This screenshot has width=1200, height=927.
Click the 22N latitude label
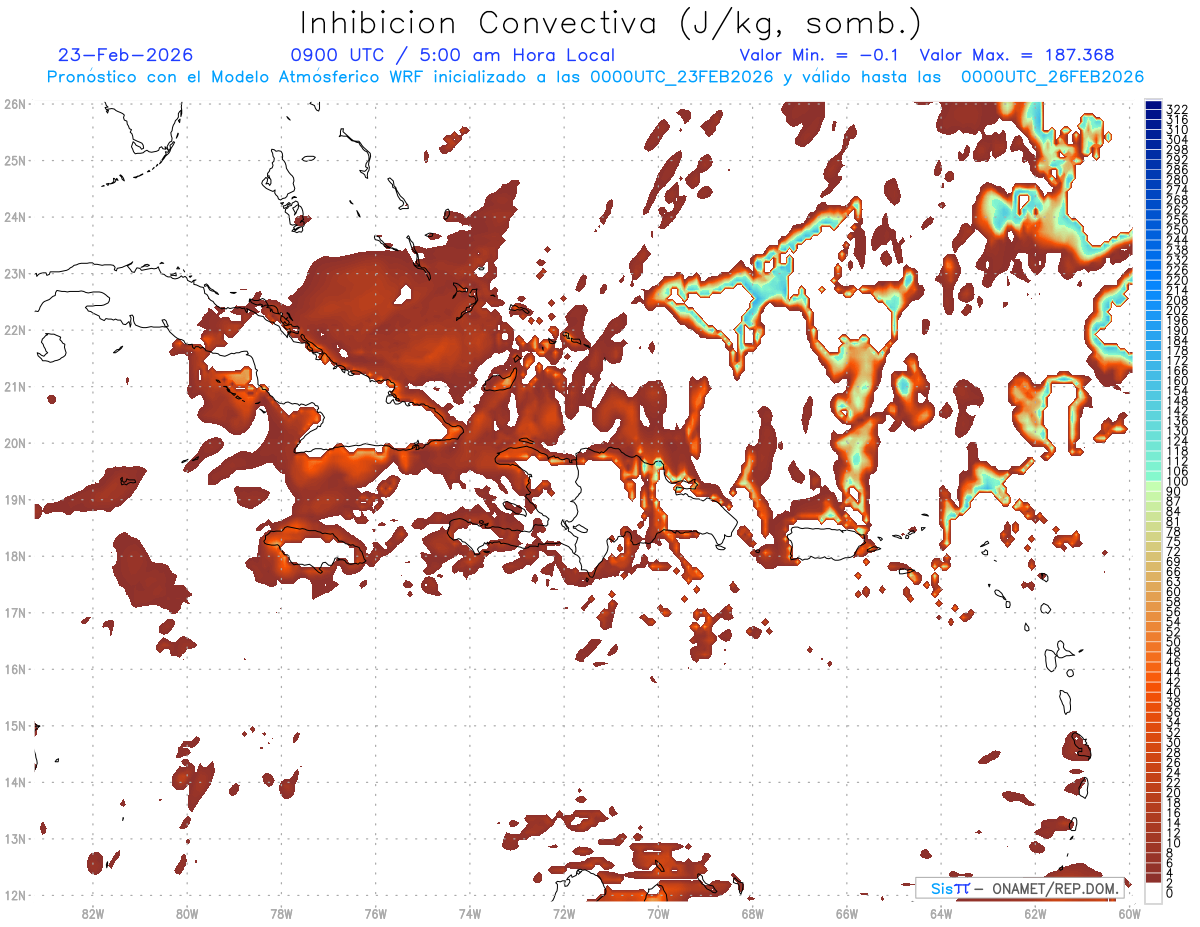[x=14, y=330]
